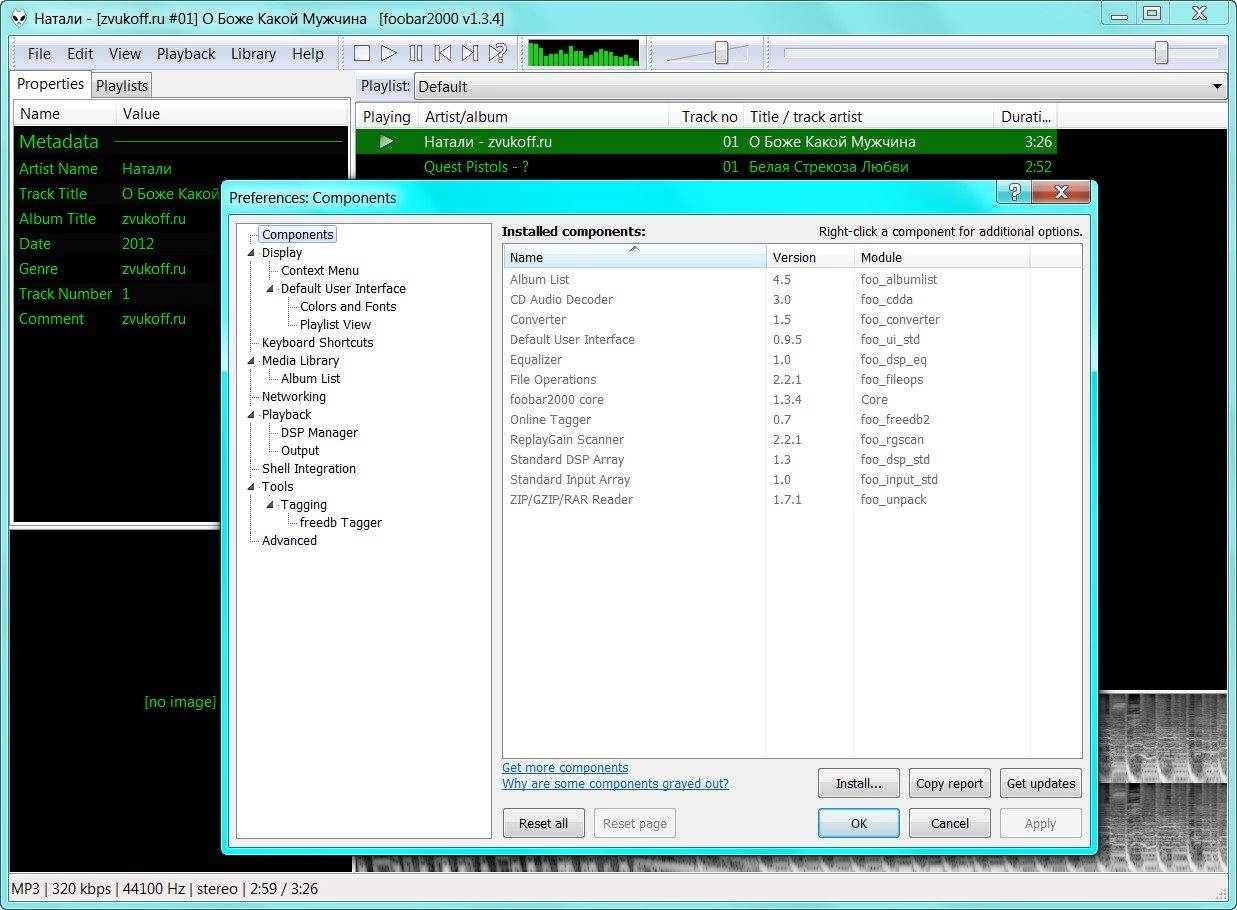The height and width of the screenshot is (910, 1237).
Task: Select Output preferences page
Action: [300, 451]
